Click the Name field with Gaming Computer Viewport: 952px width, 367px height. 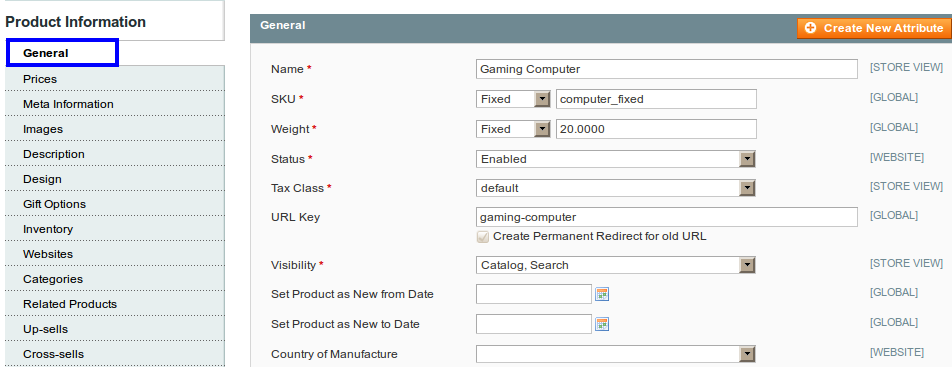tap(667, 69)
